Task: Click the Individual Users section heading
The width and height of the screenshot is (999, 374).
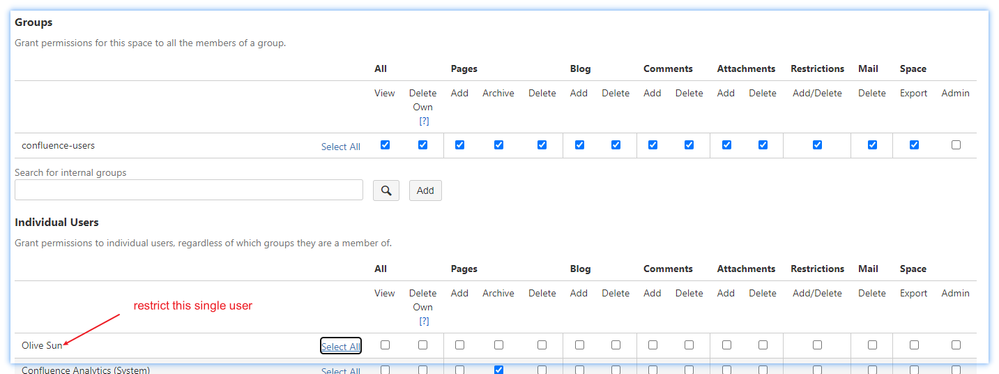Action: tap(57, 222)
